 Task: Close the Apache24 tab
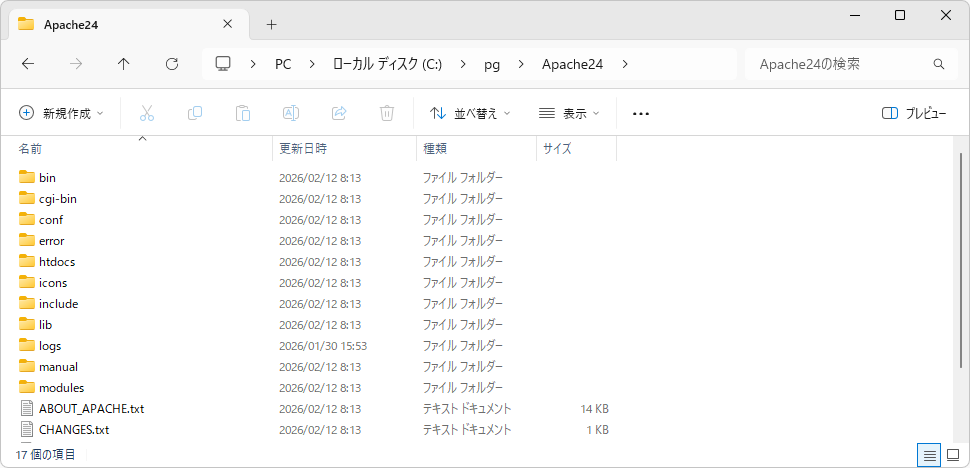[x=227, y=25]
